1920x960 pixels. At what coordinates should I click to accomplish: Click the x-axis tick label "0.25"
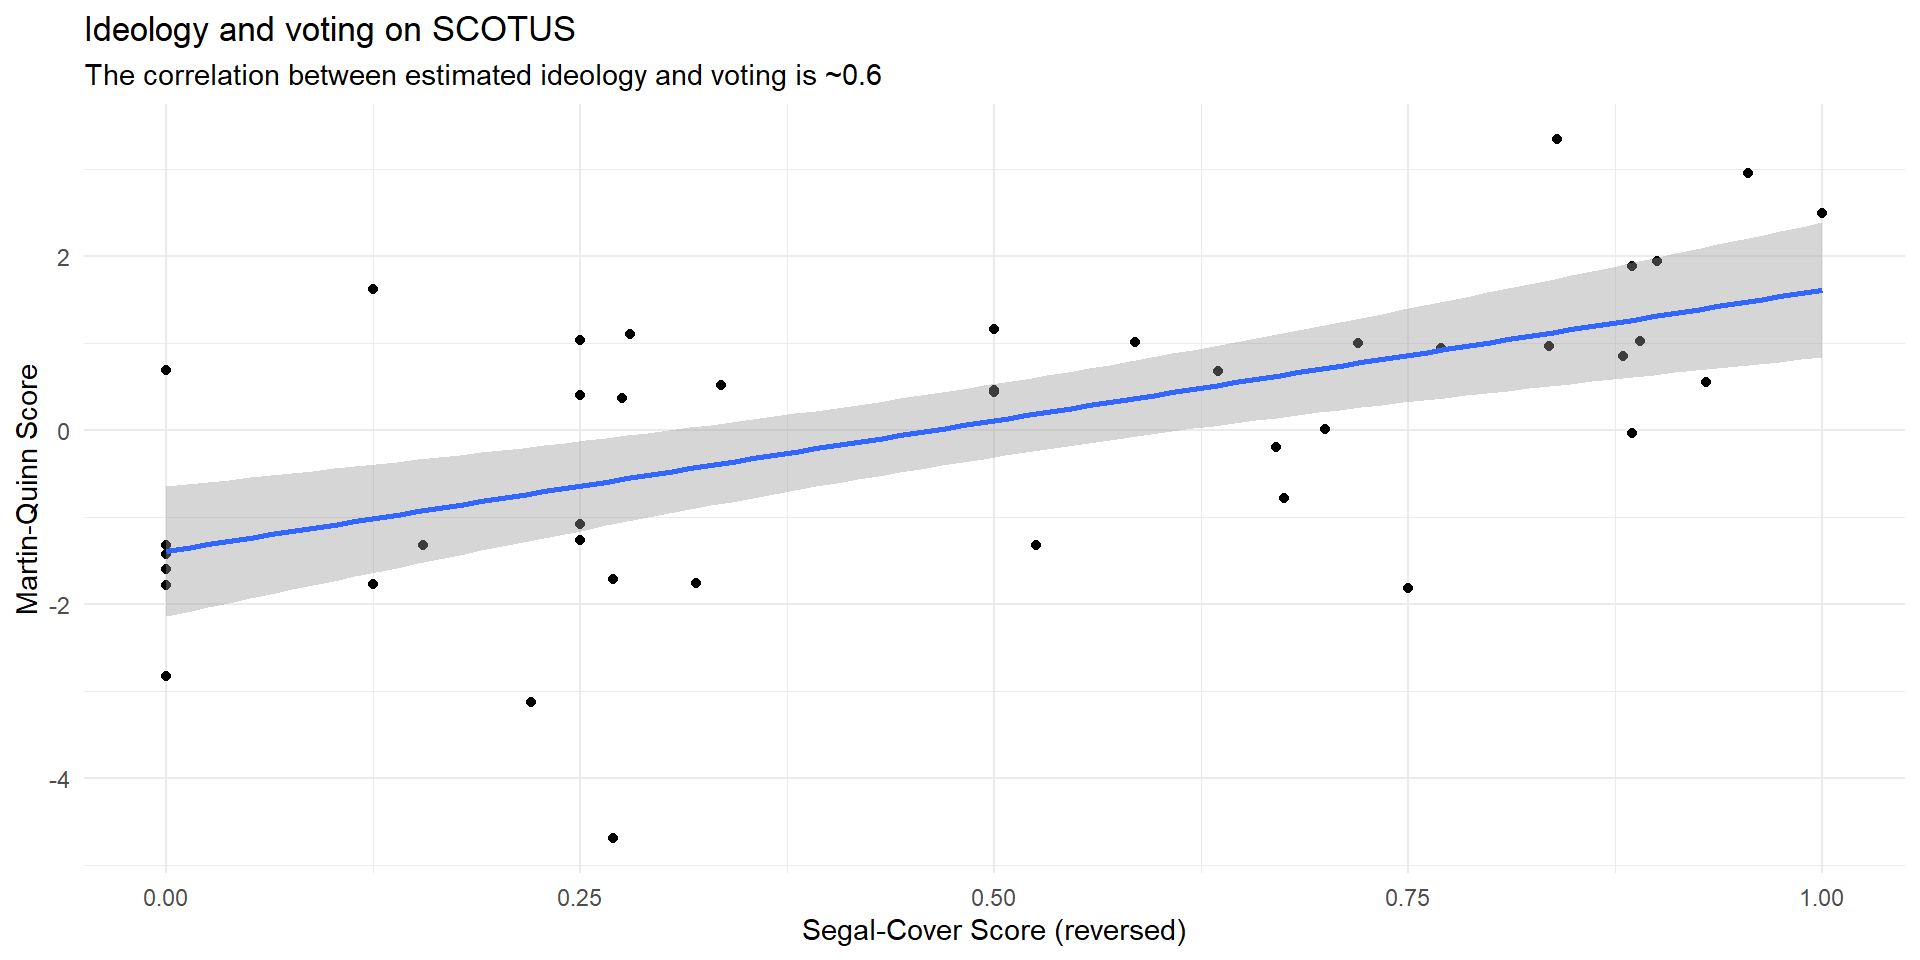click(580, 898)
